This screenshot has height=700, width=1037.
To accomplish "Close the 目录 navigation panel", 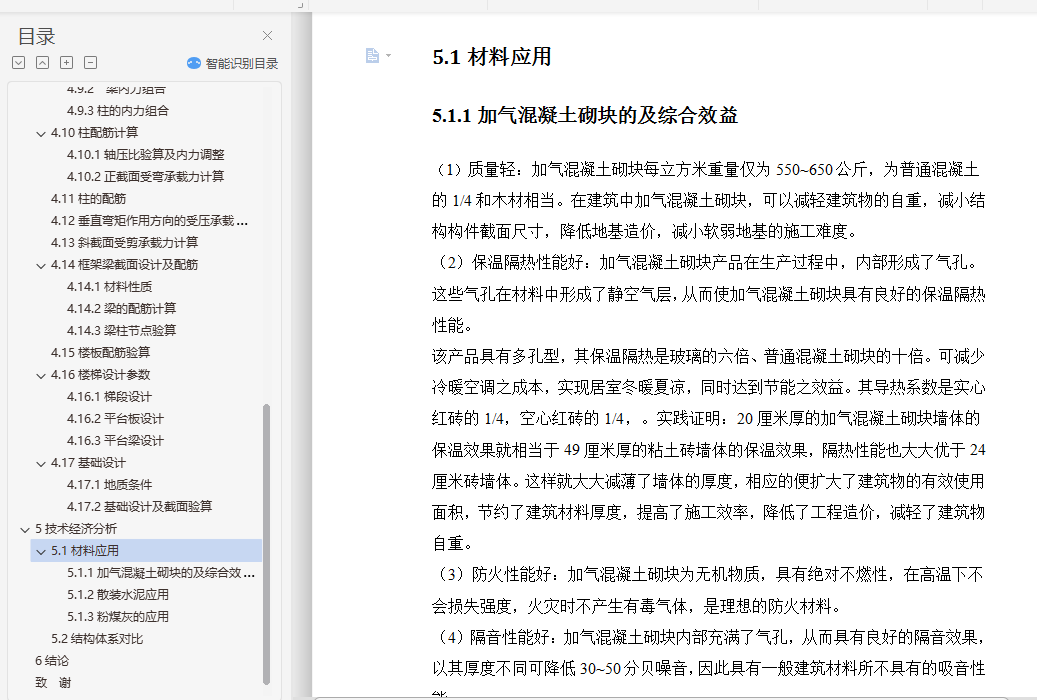I will coord(267,36).
